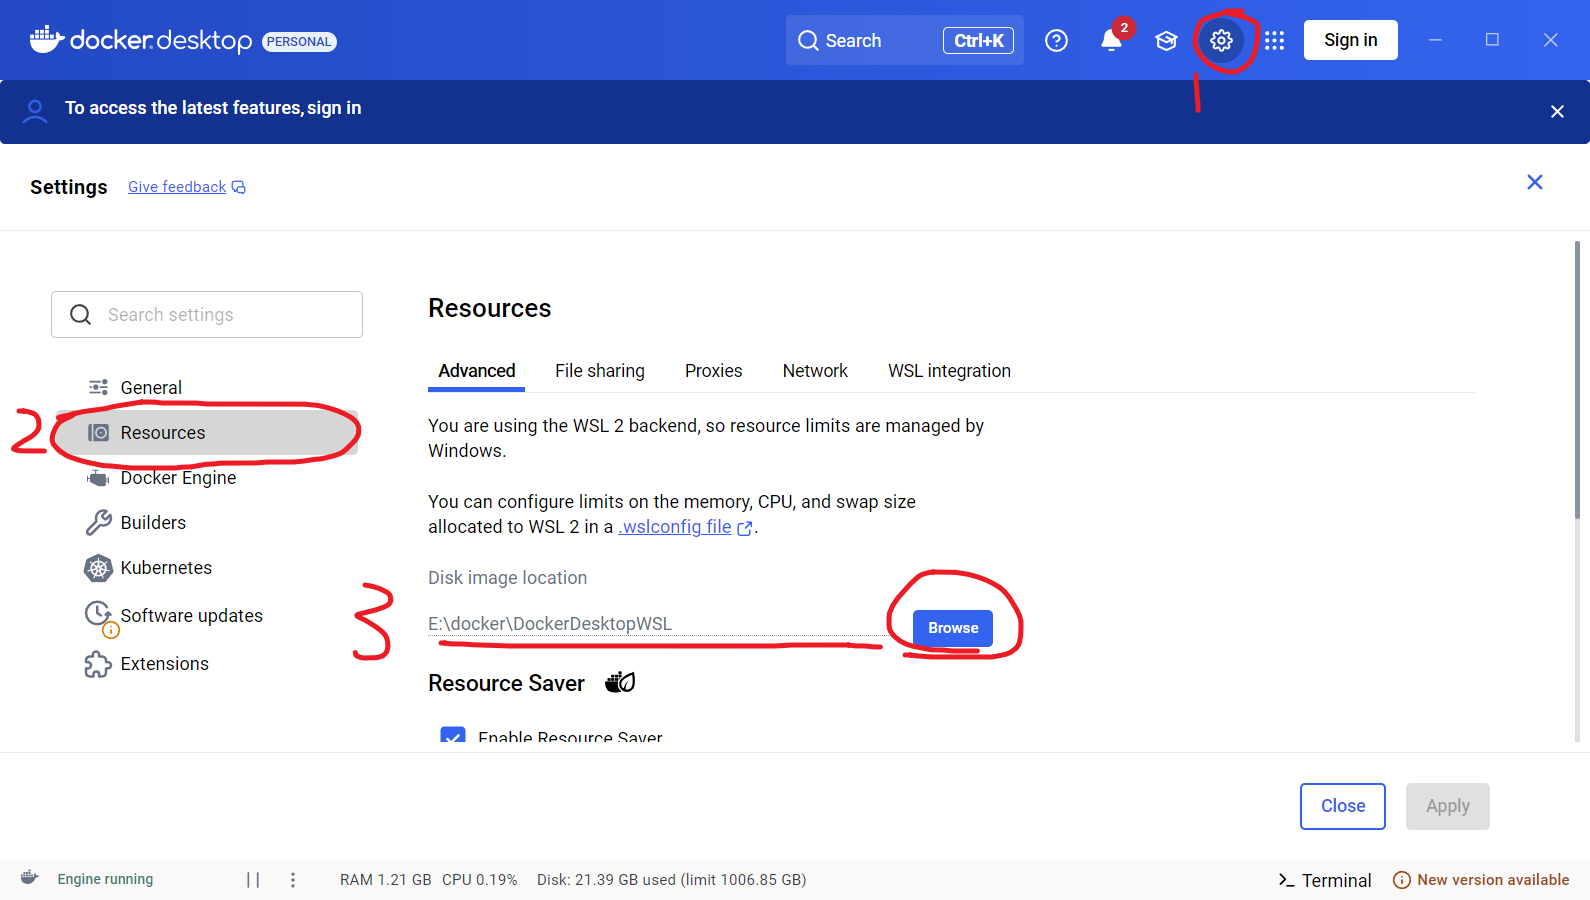The image size is (1590, 900).
Task: Click the feedback icon beside Give feedback
Action: 239,187
